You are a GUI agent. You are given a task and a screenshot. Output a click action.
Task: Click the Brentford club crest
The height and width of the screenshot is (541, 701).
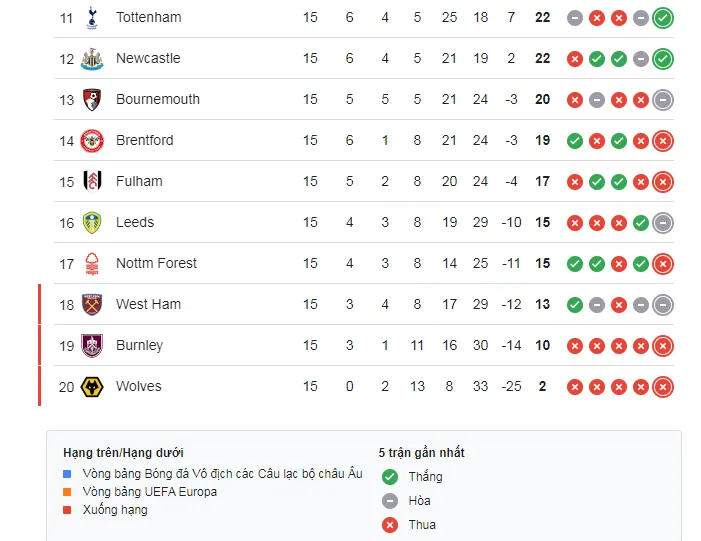point(92,140)
